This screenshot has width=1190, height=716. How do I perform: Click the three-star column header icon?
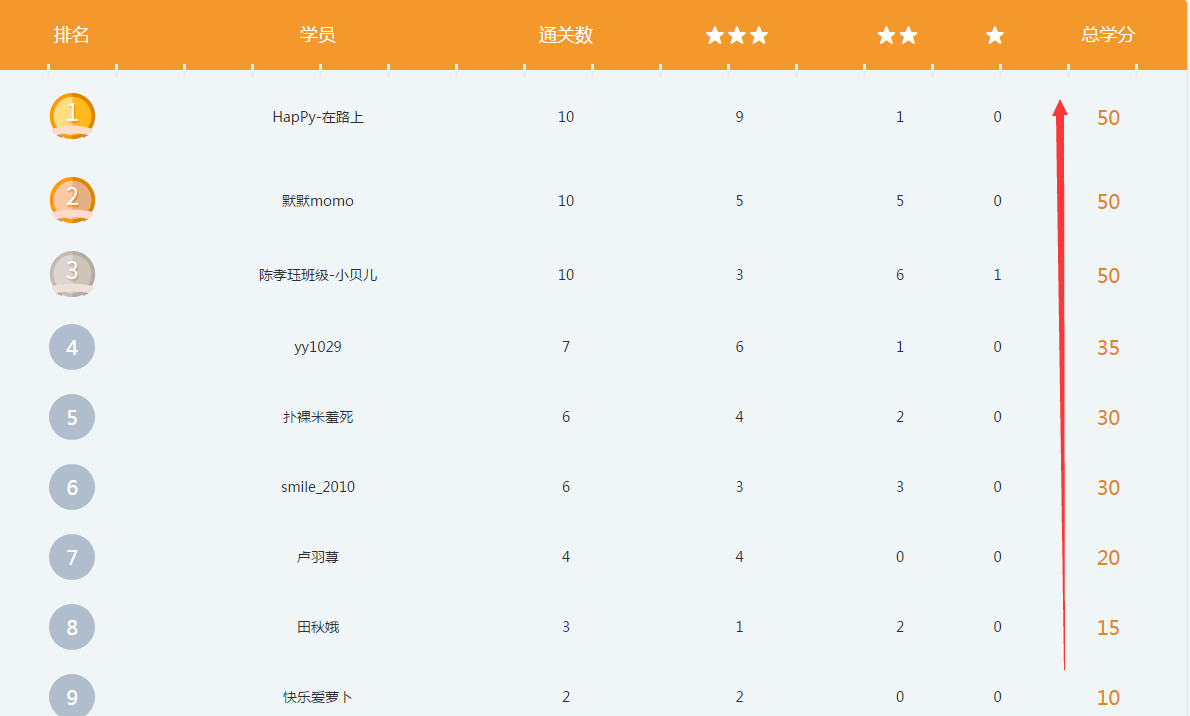737,36
